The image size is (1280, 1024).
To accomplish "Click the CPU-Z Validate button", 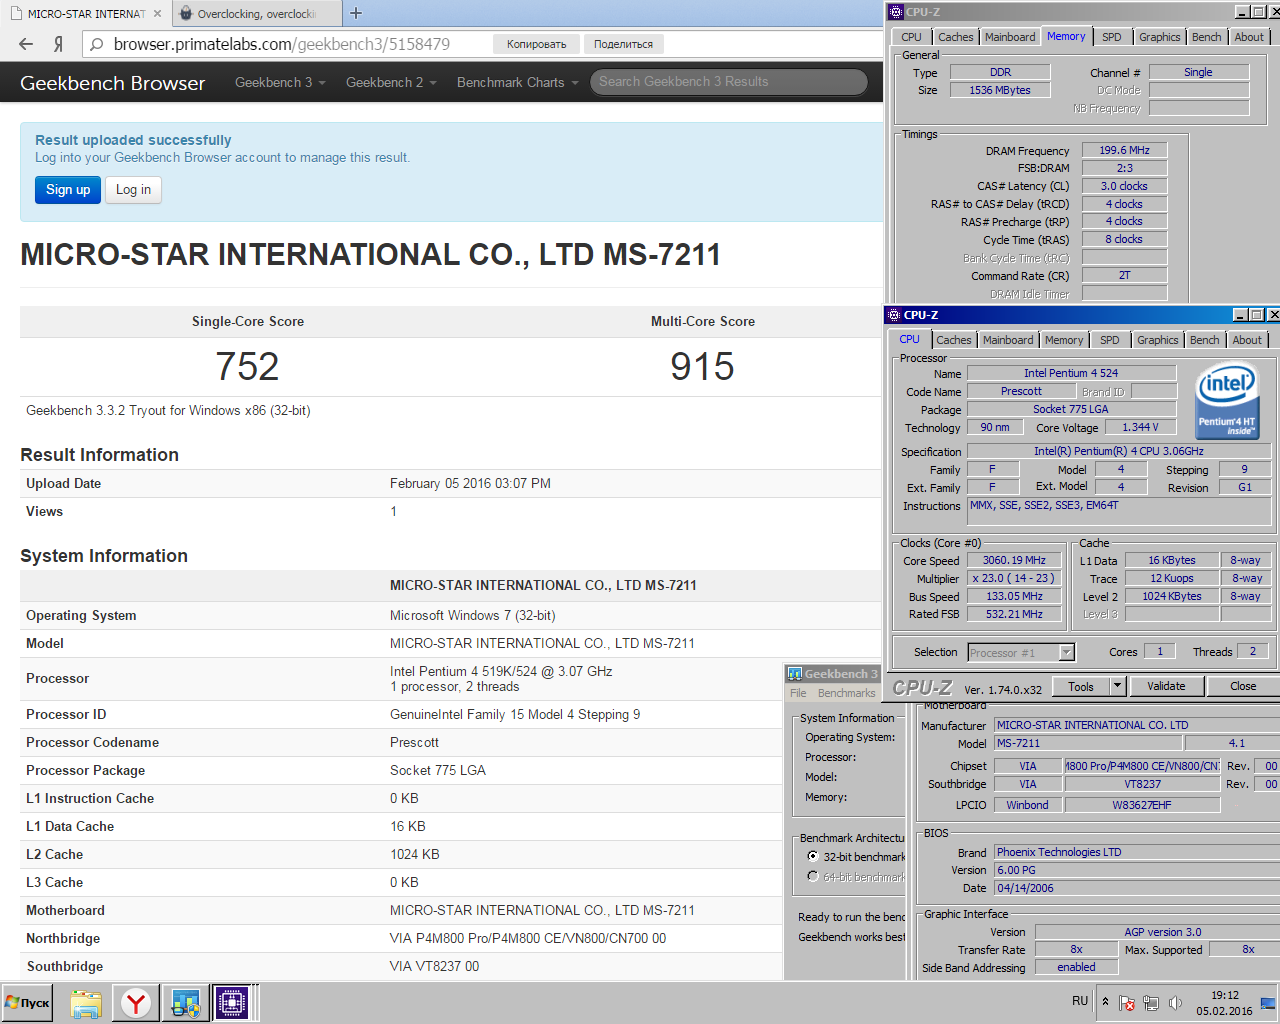I will click(1166, 686).
